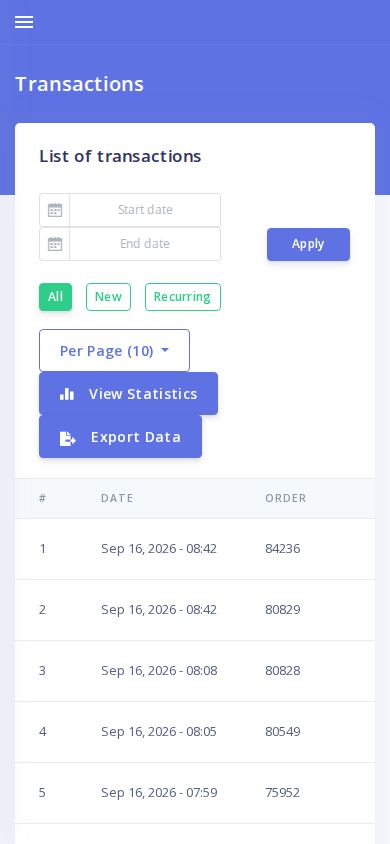390x844 pixels.
Task: Click the End date calendar icon
Action: click(55, 244)
